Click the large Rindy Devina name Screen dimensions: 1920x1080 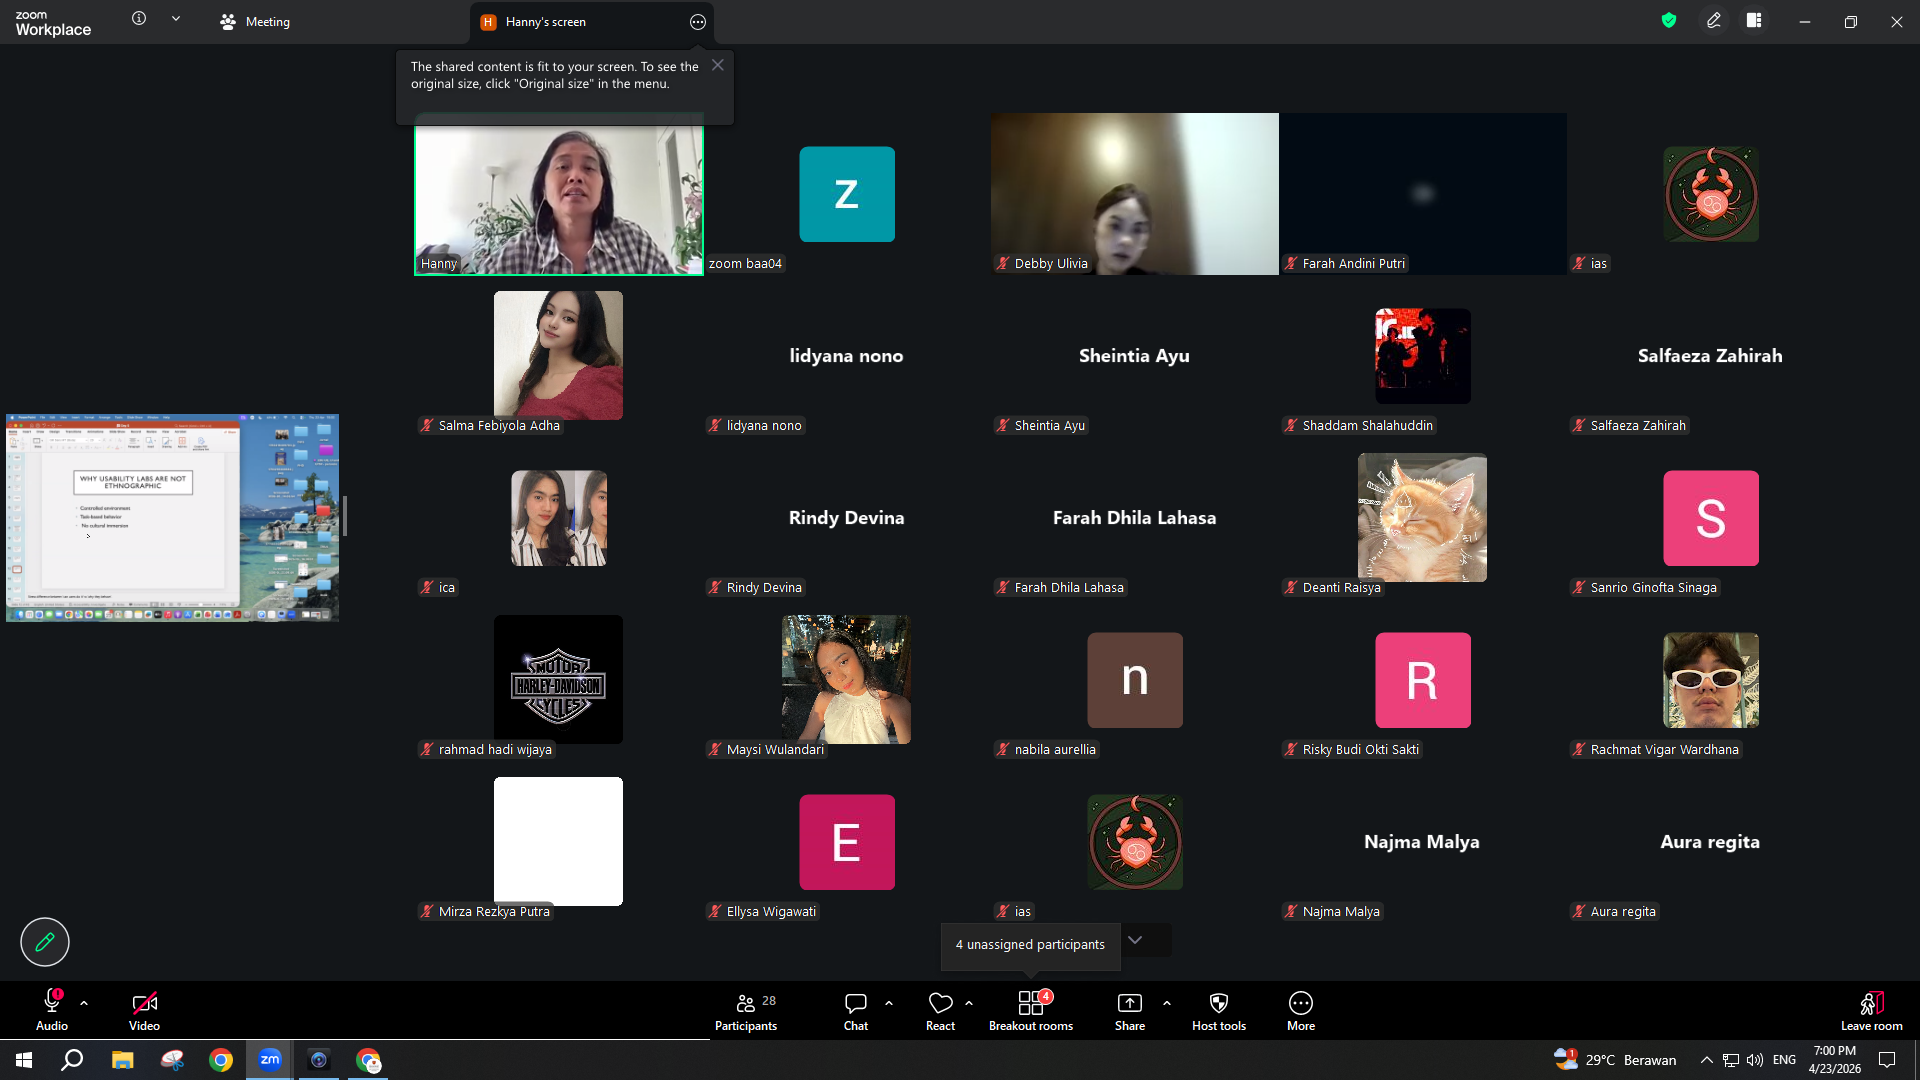coord(846,518)
